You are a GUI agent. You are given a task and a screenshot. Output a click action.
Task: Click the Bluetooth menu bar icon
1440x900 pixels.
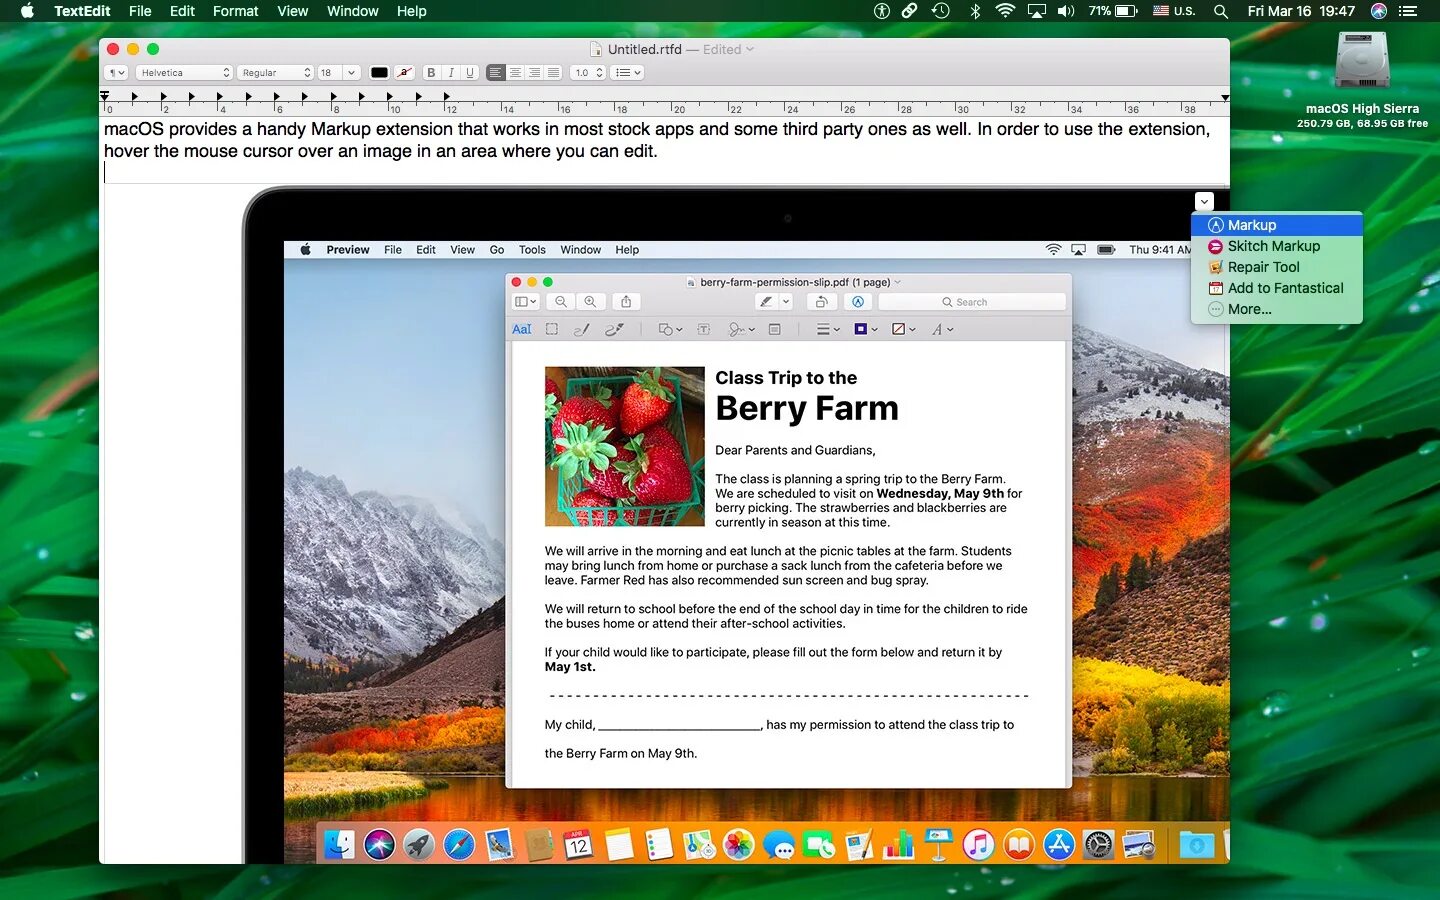975,11
